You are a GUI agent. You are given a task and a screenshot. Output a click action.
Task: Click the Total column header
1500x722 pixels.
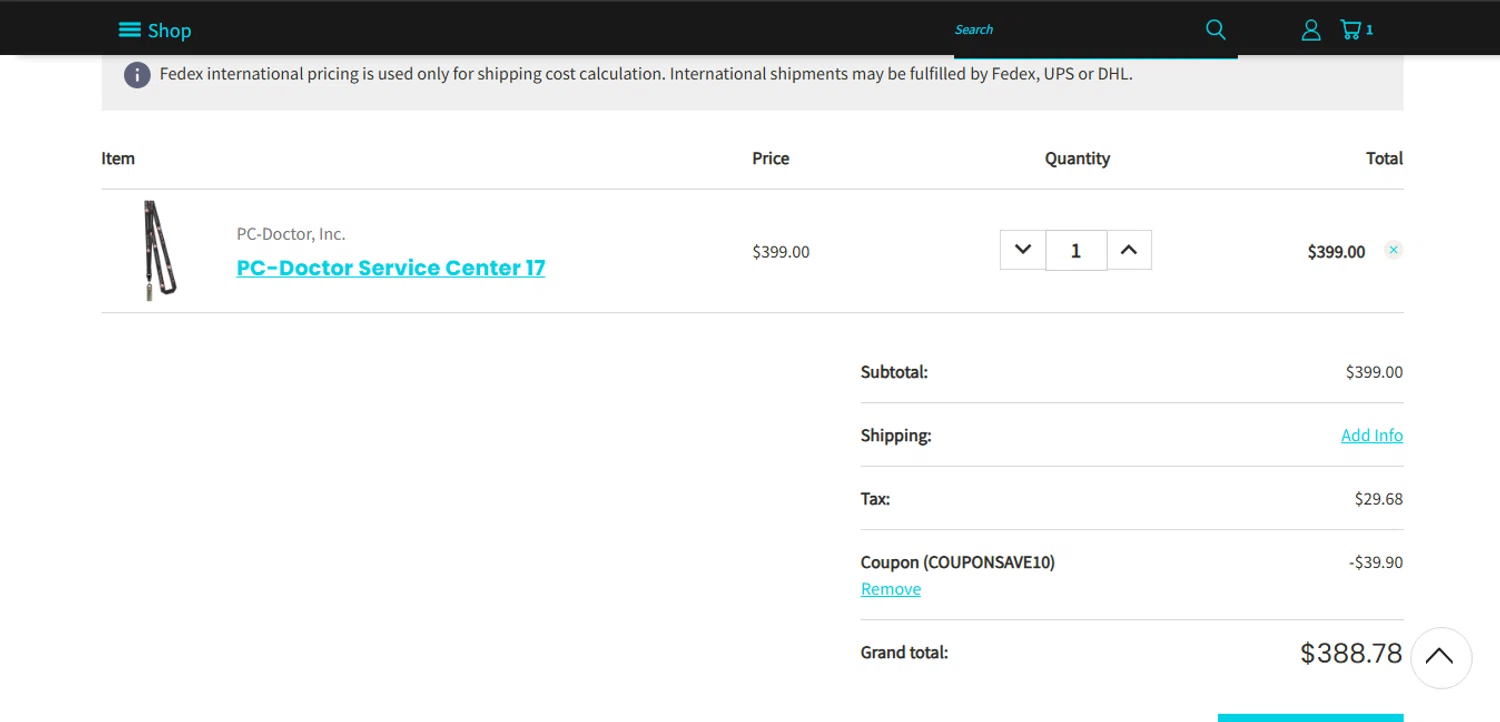[1384, 158]
